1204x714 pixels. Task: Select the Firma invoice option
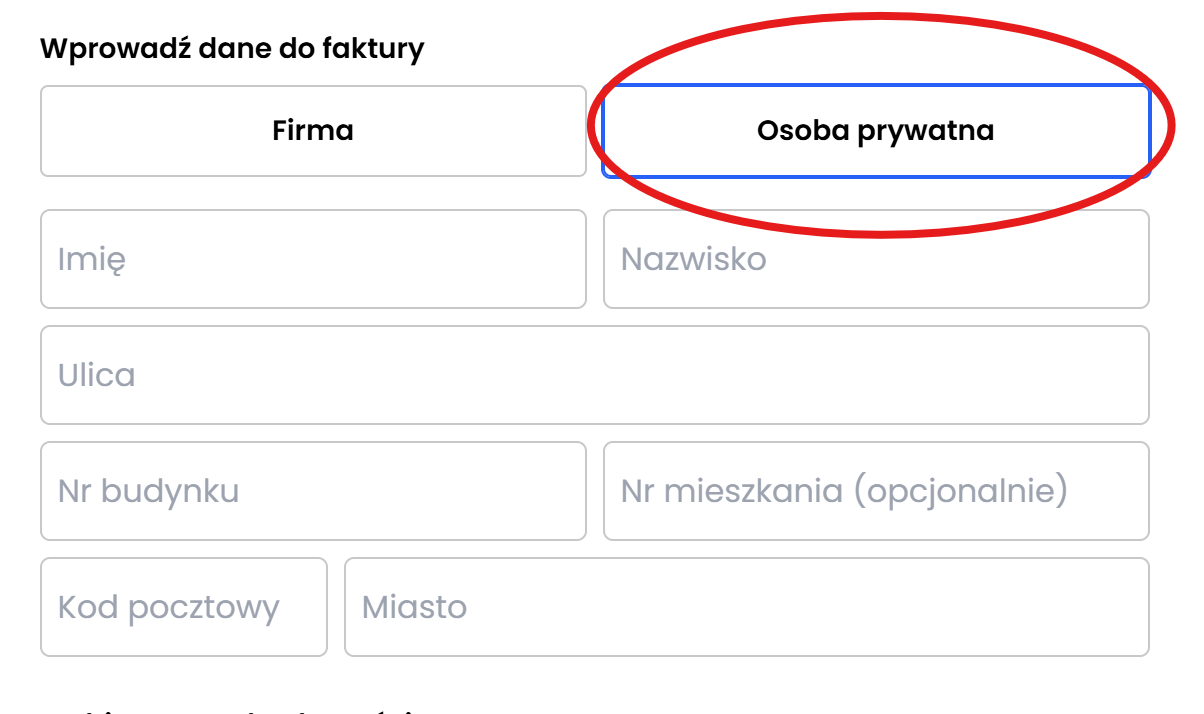coord(313,131)
